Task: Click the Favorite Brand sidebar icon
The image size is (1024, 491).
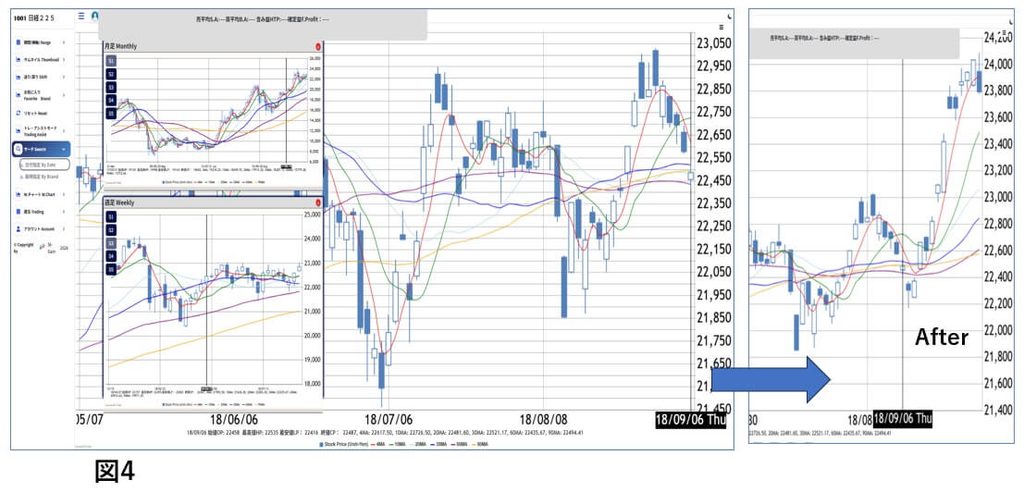Action: (18, 95)
